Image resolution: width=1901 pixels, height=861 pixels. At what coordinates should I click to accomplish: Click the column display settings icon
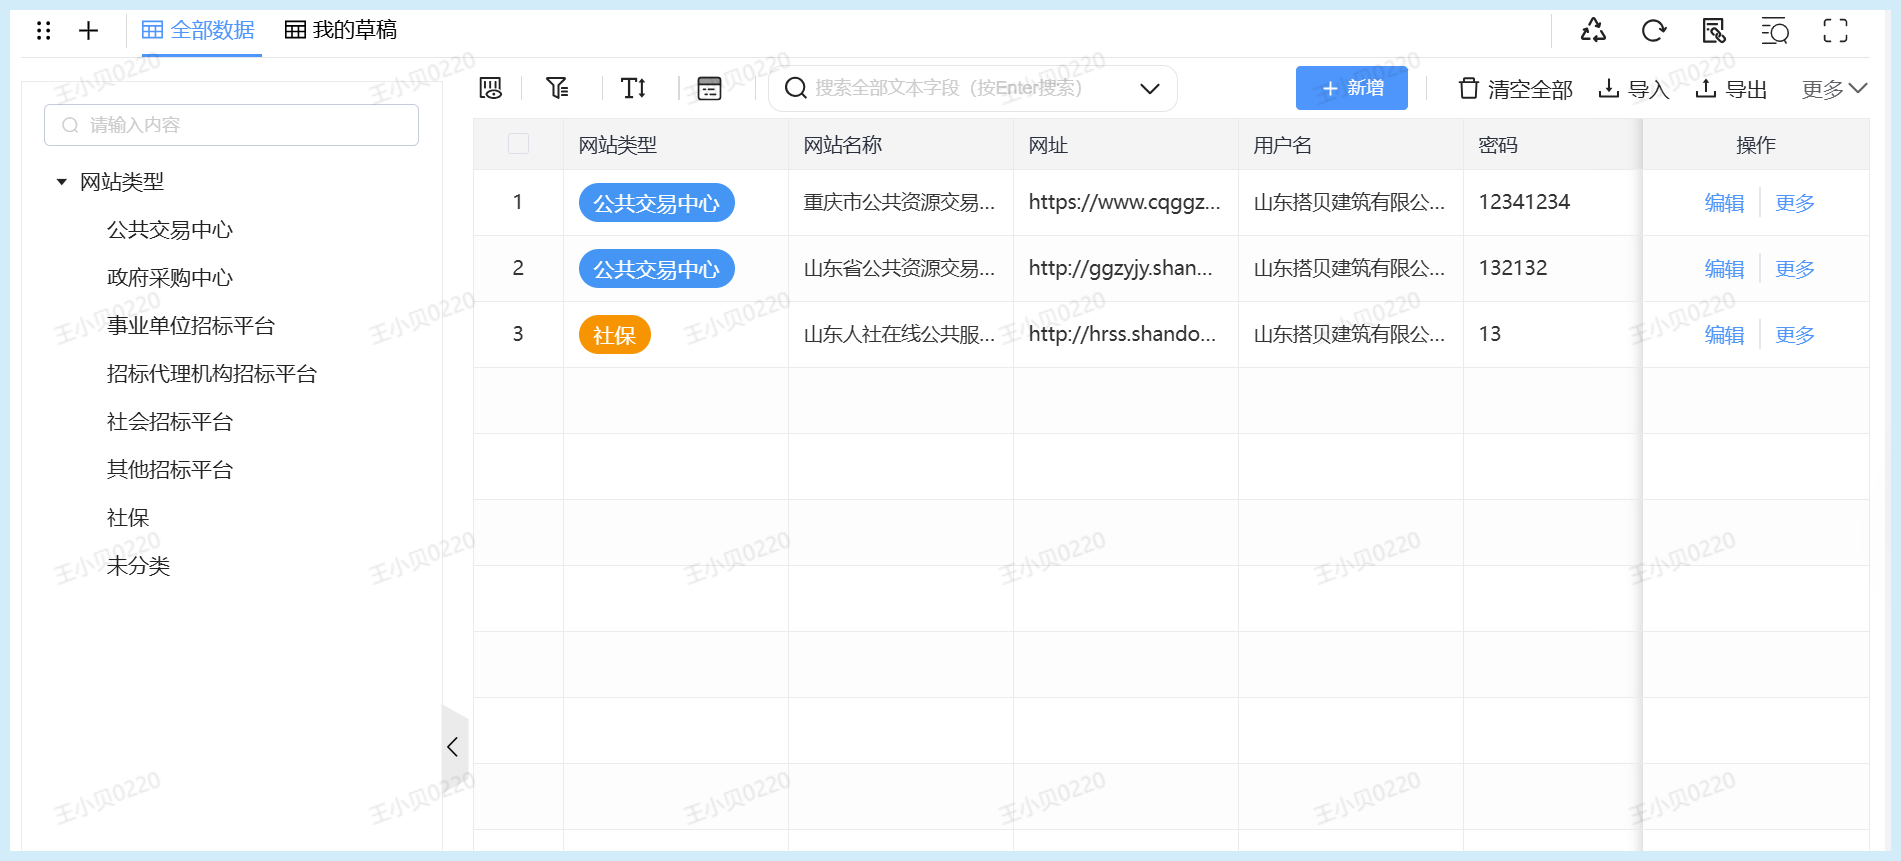491,88
